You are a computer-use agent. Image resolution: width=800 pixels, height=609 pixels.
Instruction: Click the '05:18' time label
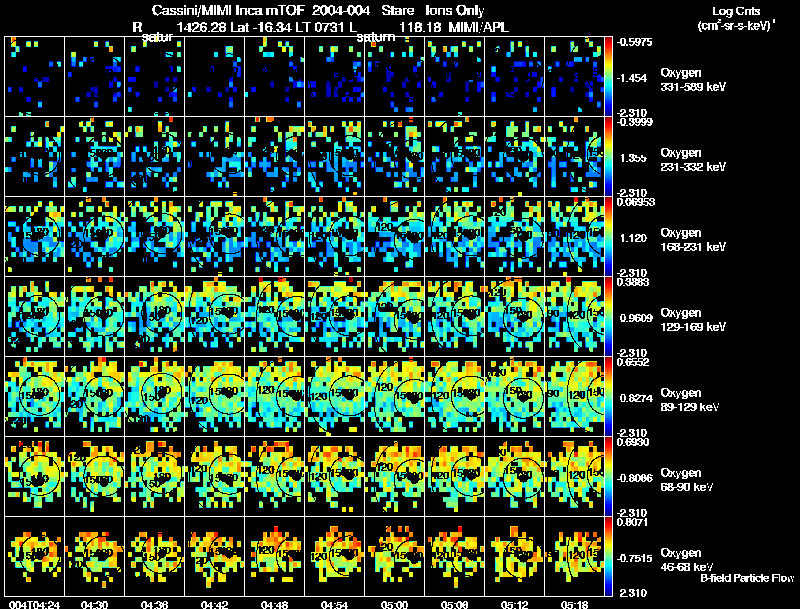[x=574, y=605]
